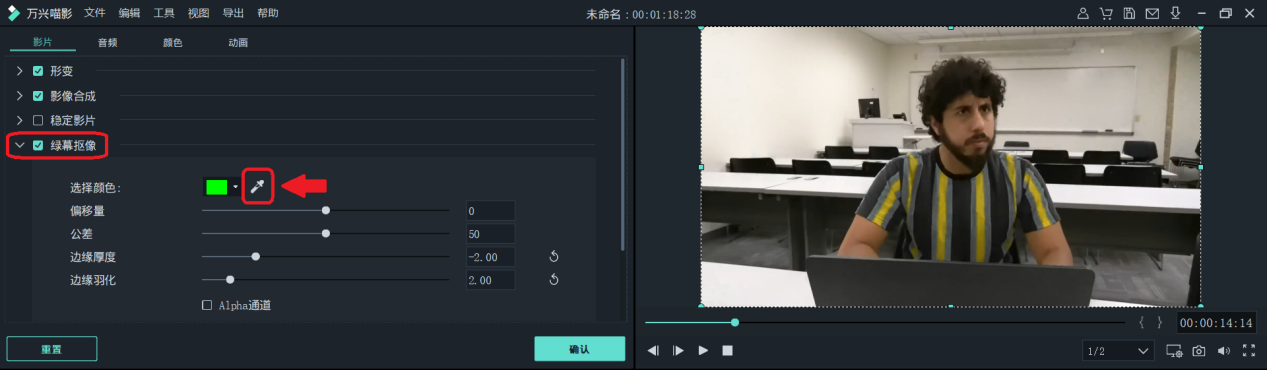Click the 偏移量 value field
Screen dimensions: 1267x370
(x=490, y=211)
